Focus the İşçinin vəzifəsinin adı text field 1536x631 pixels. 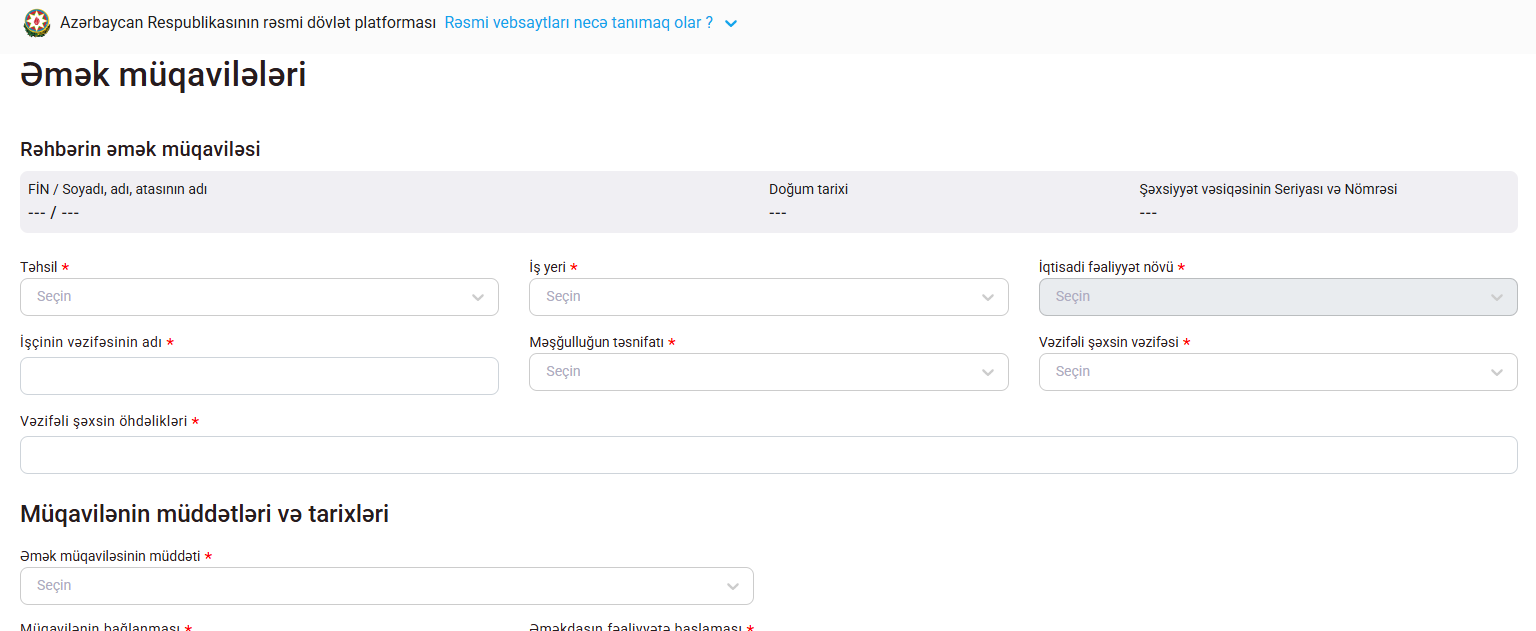pyautogui.click(x=259, y=376)
